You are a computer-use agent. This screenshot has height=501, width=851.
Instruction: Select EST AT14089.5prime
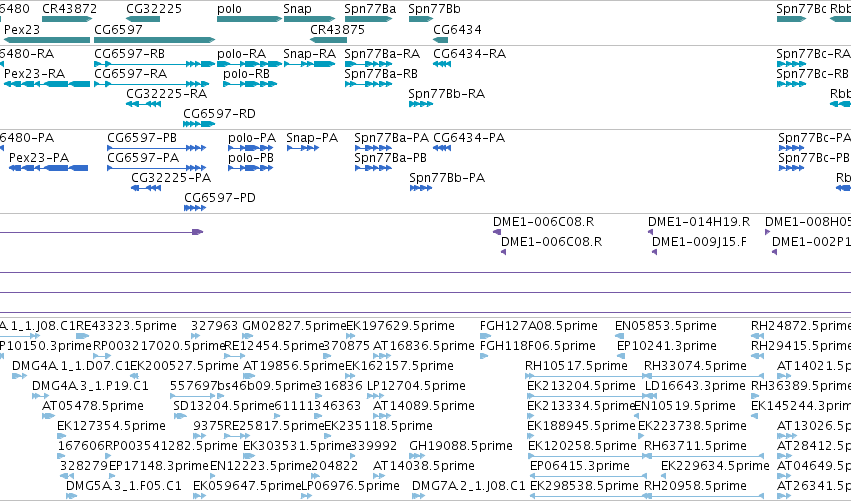(382, 416)
